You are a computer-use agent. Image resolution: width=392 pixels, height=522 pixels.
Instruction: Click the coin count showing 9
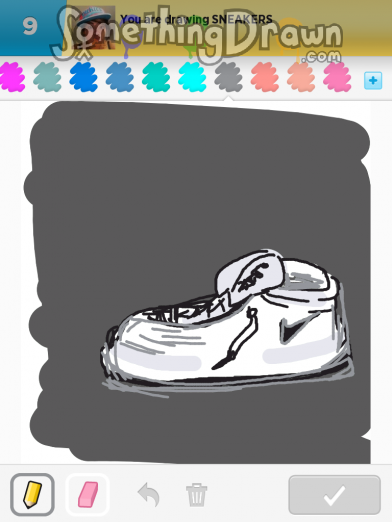point(30,26)
